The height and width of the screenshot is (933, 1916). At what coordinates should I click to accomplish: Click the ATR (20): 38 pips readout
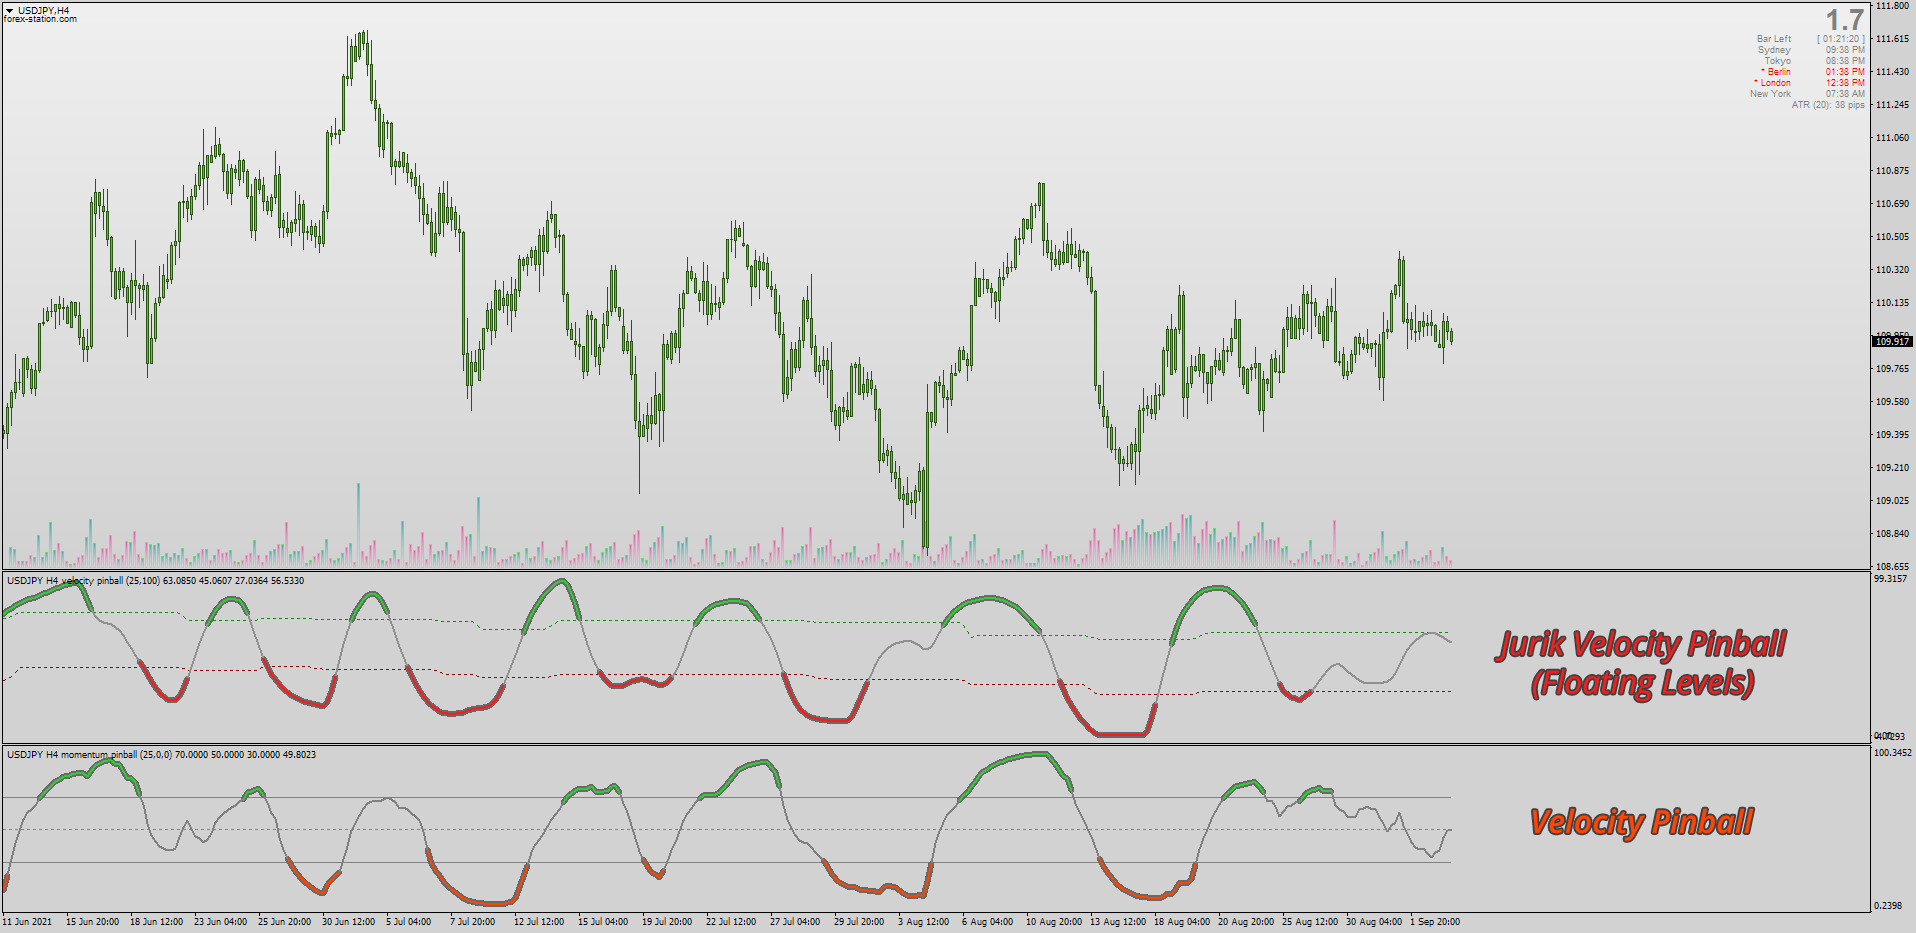click(x=1828, y=105)
